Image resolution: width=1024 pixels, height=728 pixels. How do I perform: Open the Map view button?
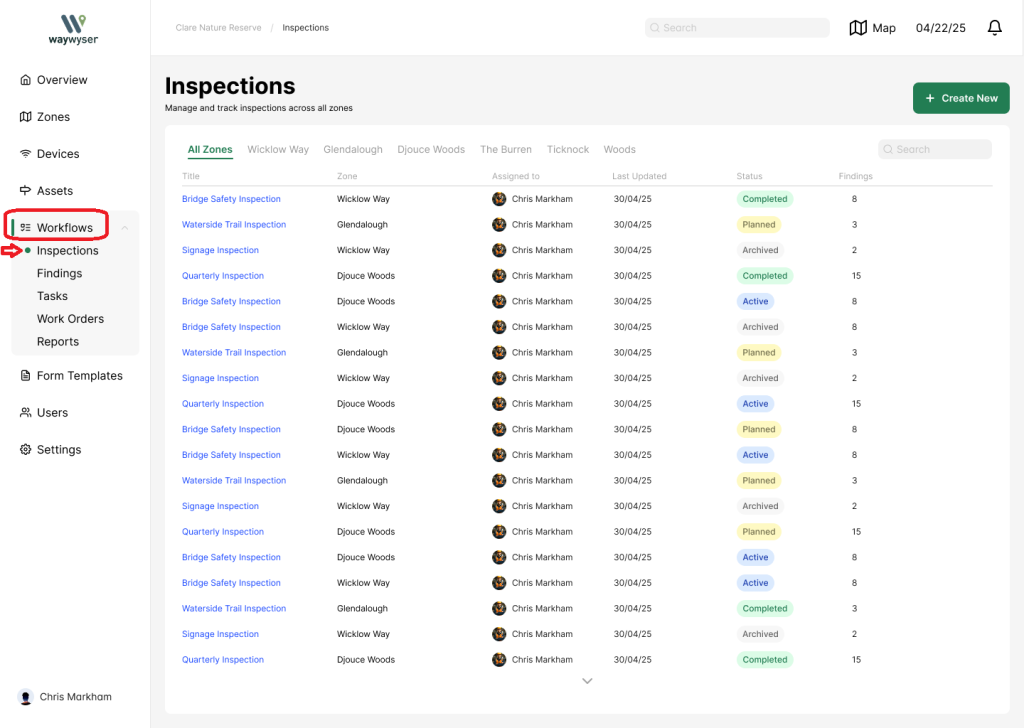(872, 28)
